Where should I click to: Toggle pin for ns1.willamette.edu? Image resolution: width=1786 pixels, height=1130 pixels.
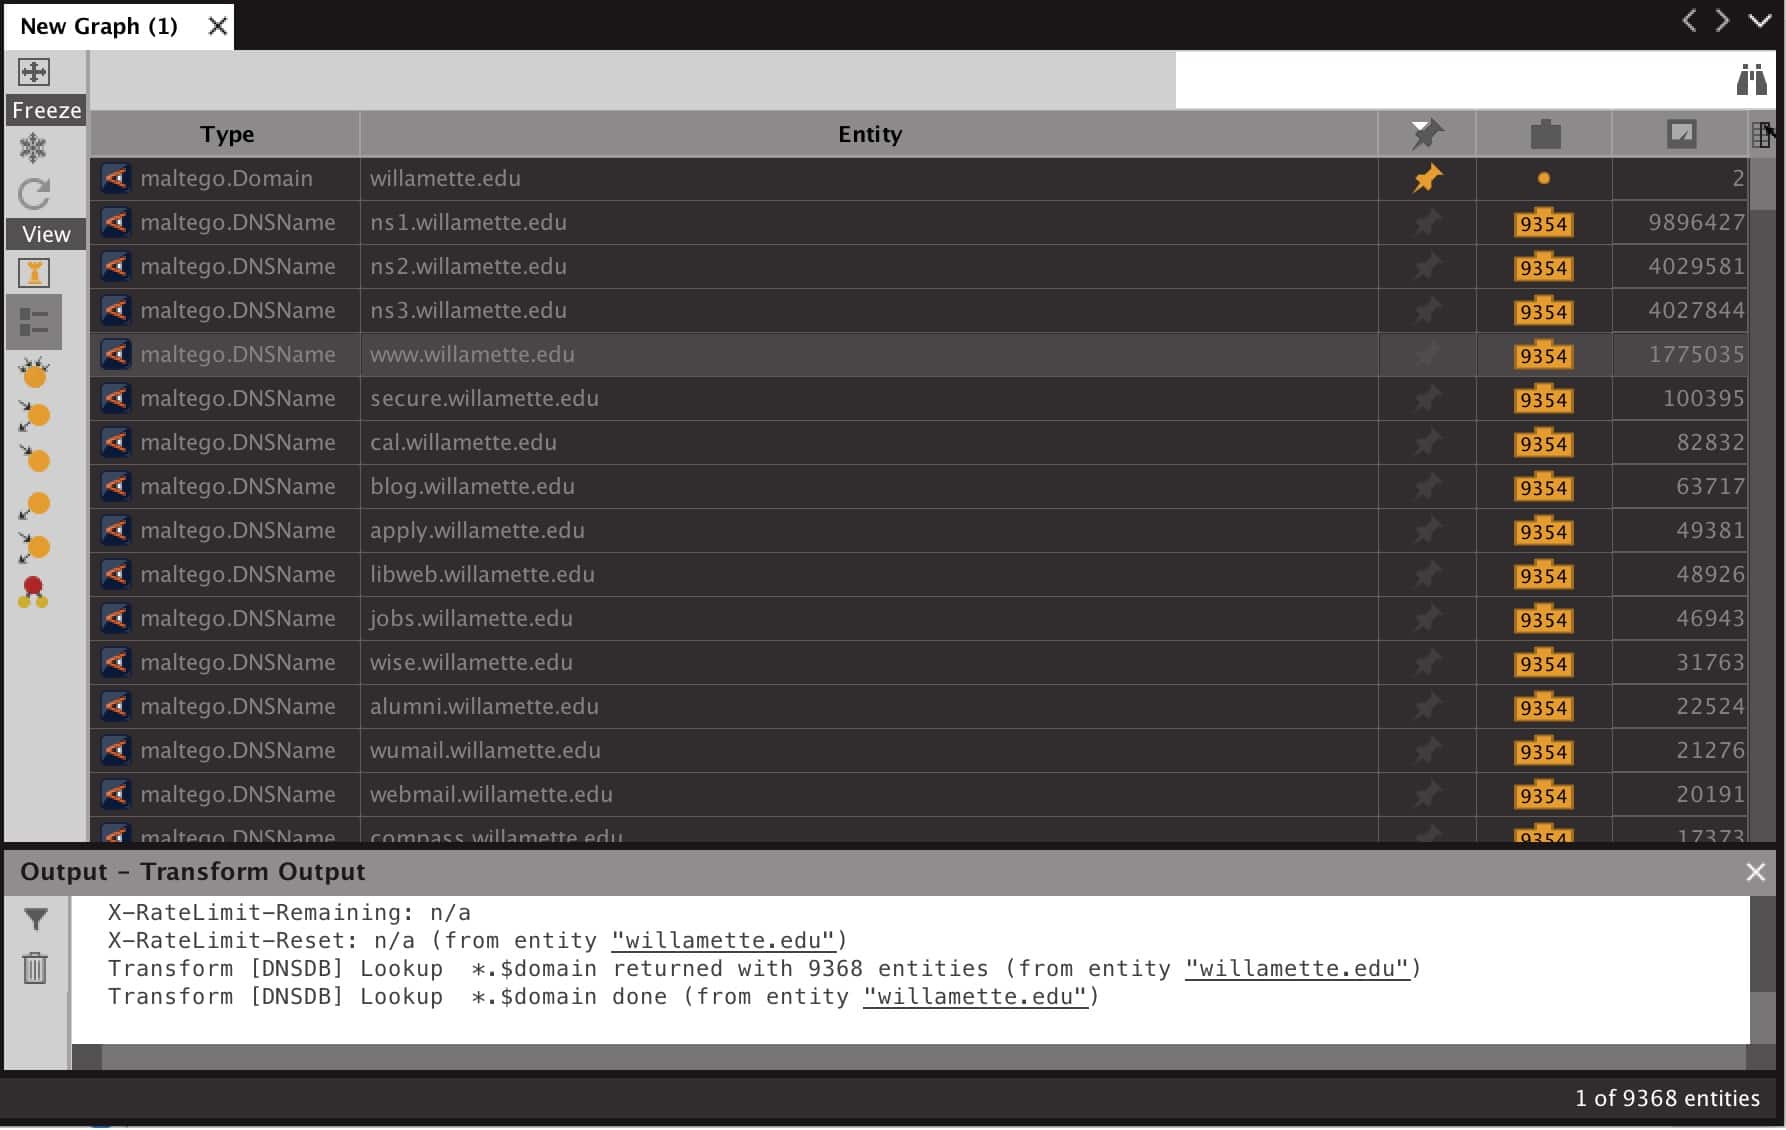(x=1427, y=222)
